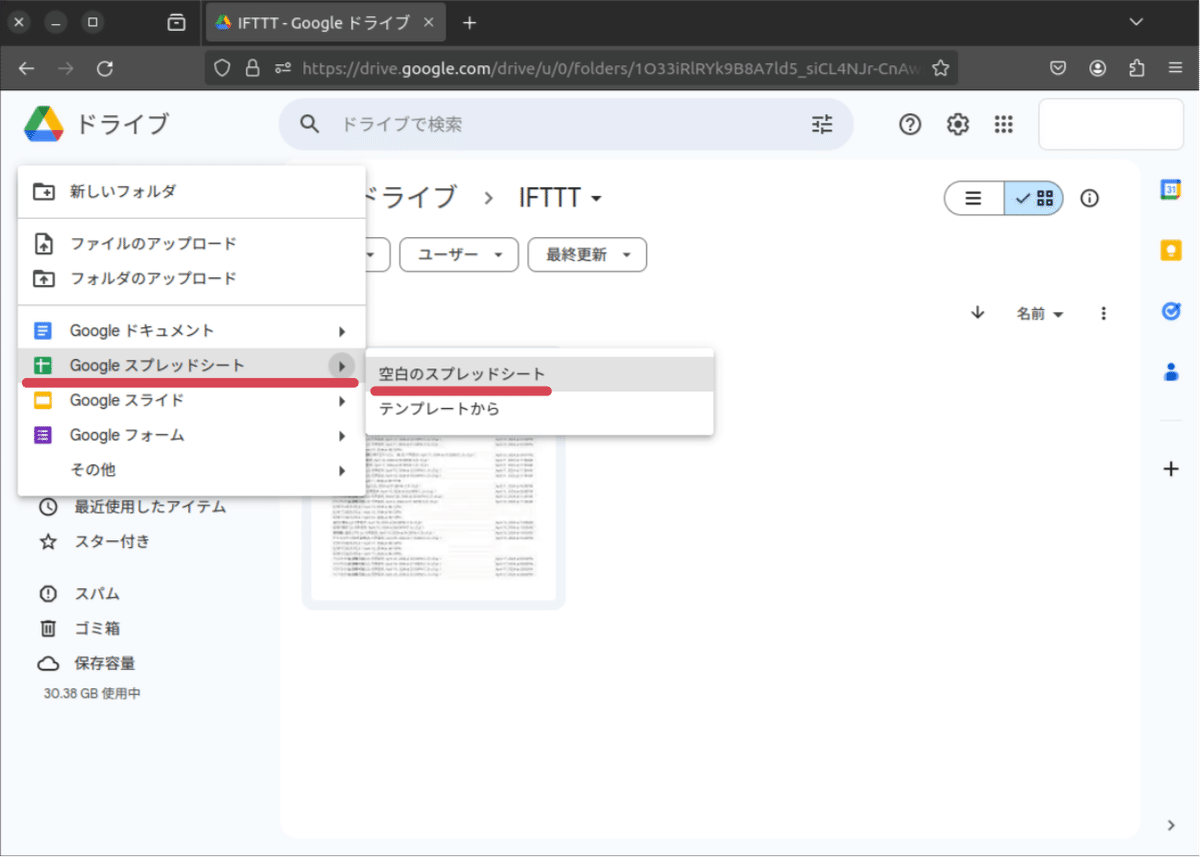Open the IFTTT folder dropdown
The height and width of the screenshot is (857, 1200).
coord(560,198)
